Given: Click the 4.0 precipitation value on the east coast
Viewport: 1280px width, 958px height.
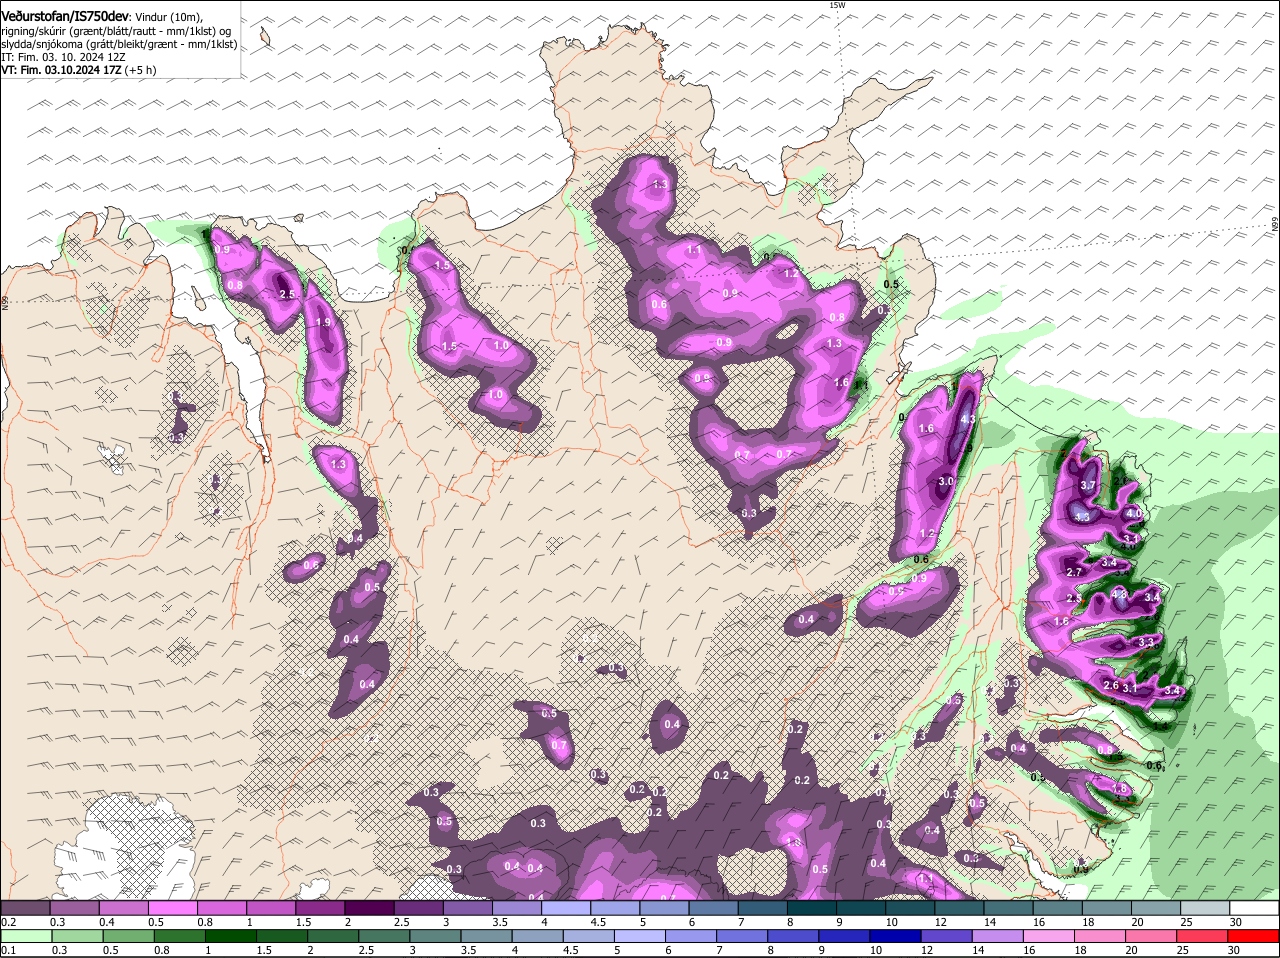Looking at the screenshot, I should (1133, 513).
